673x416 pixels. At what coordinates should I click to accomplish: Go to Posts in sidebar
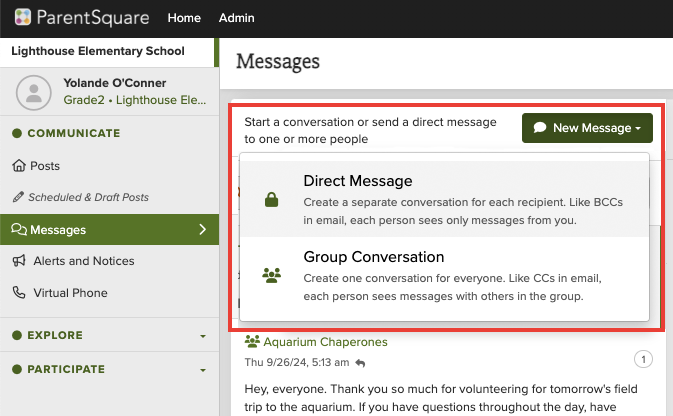coord(45,166)
